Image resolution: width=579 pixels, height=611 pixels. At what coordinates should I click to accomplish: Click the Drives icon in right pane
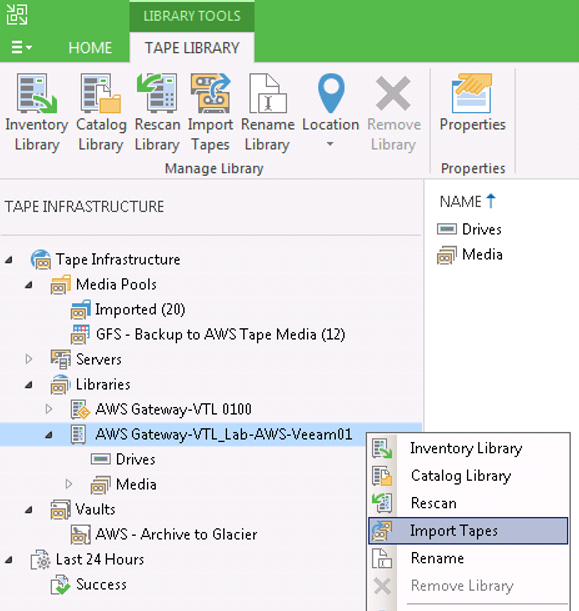point(447,229)
